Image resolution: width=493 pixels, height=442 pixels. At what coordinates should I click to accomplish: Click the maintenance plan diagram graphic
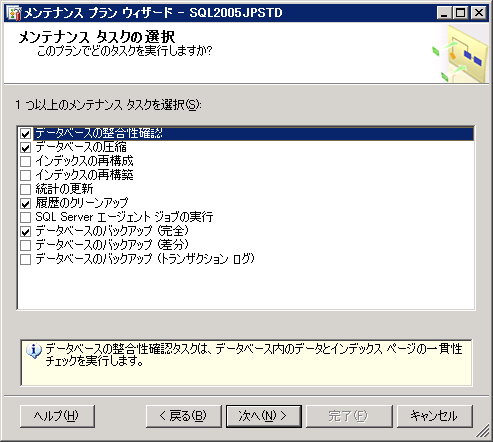pos(459,54)
